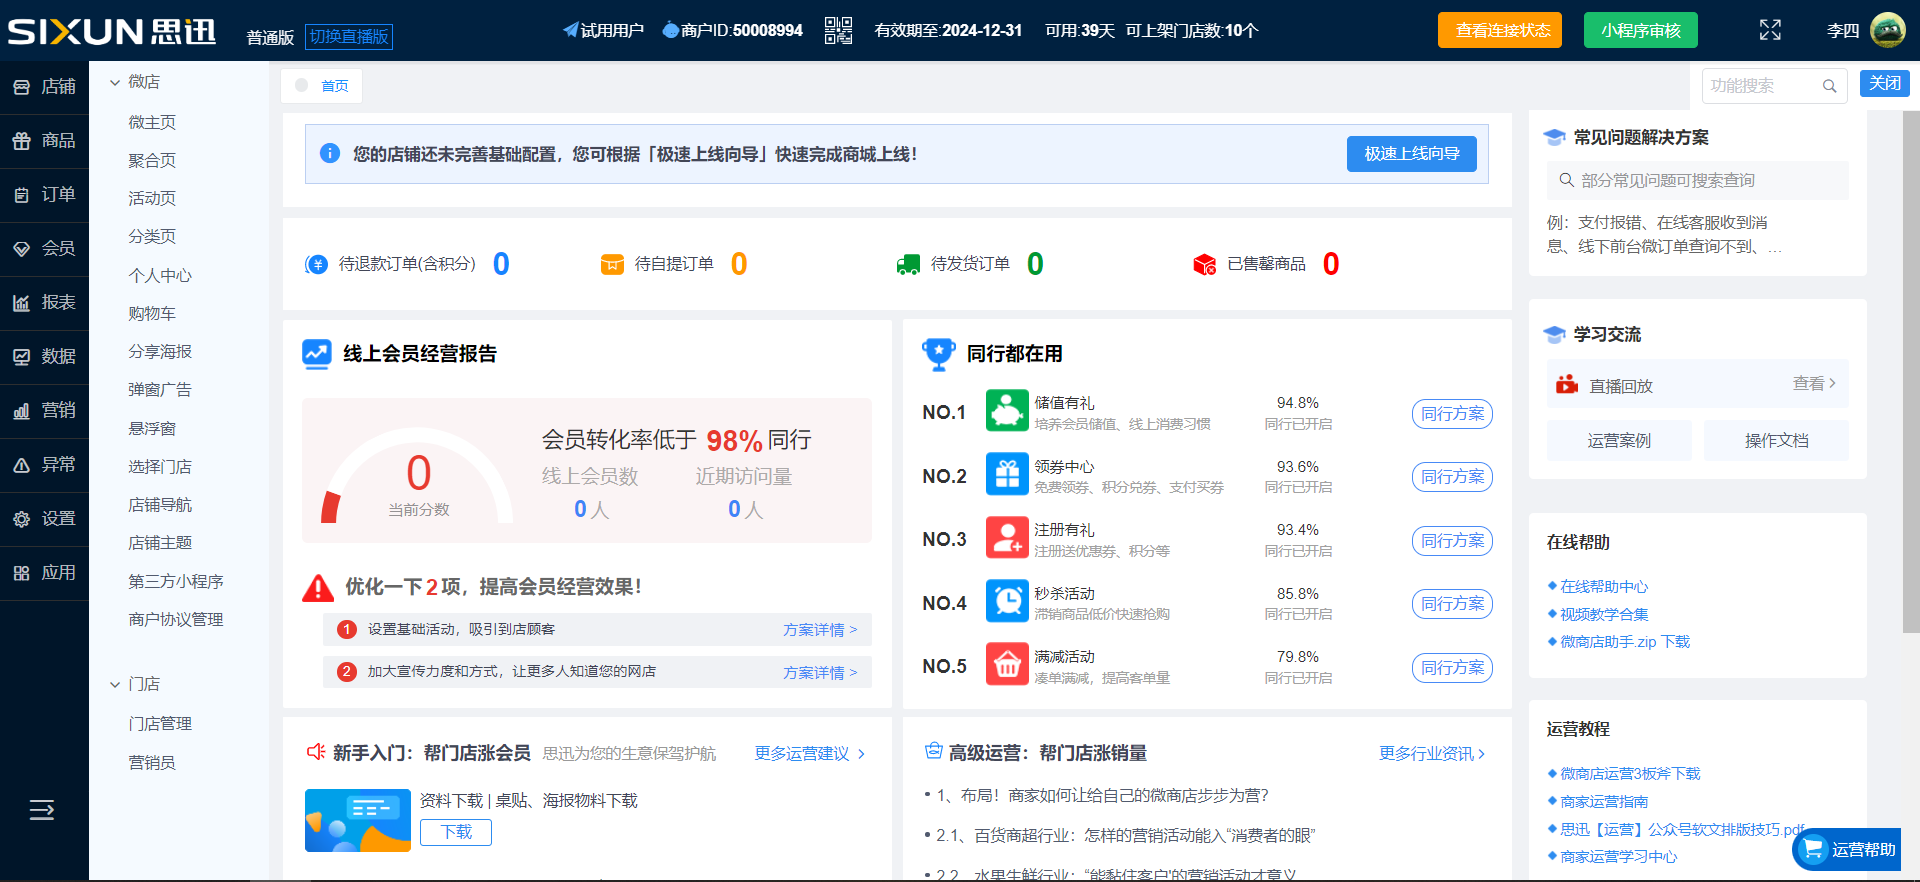This screenshot has height=882, width=1920.
Task: Open the 应用 sidebar section
Action: coord(44,573)
